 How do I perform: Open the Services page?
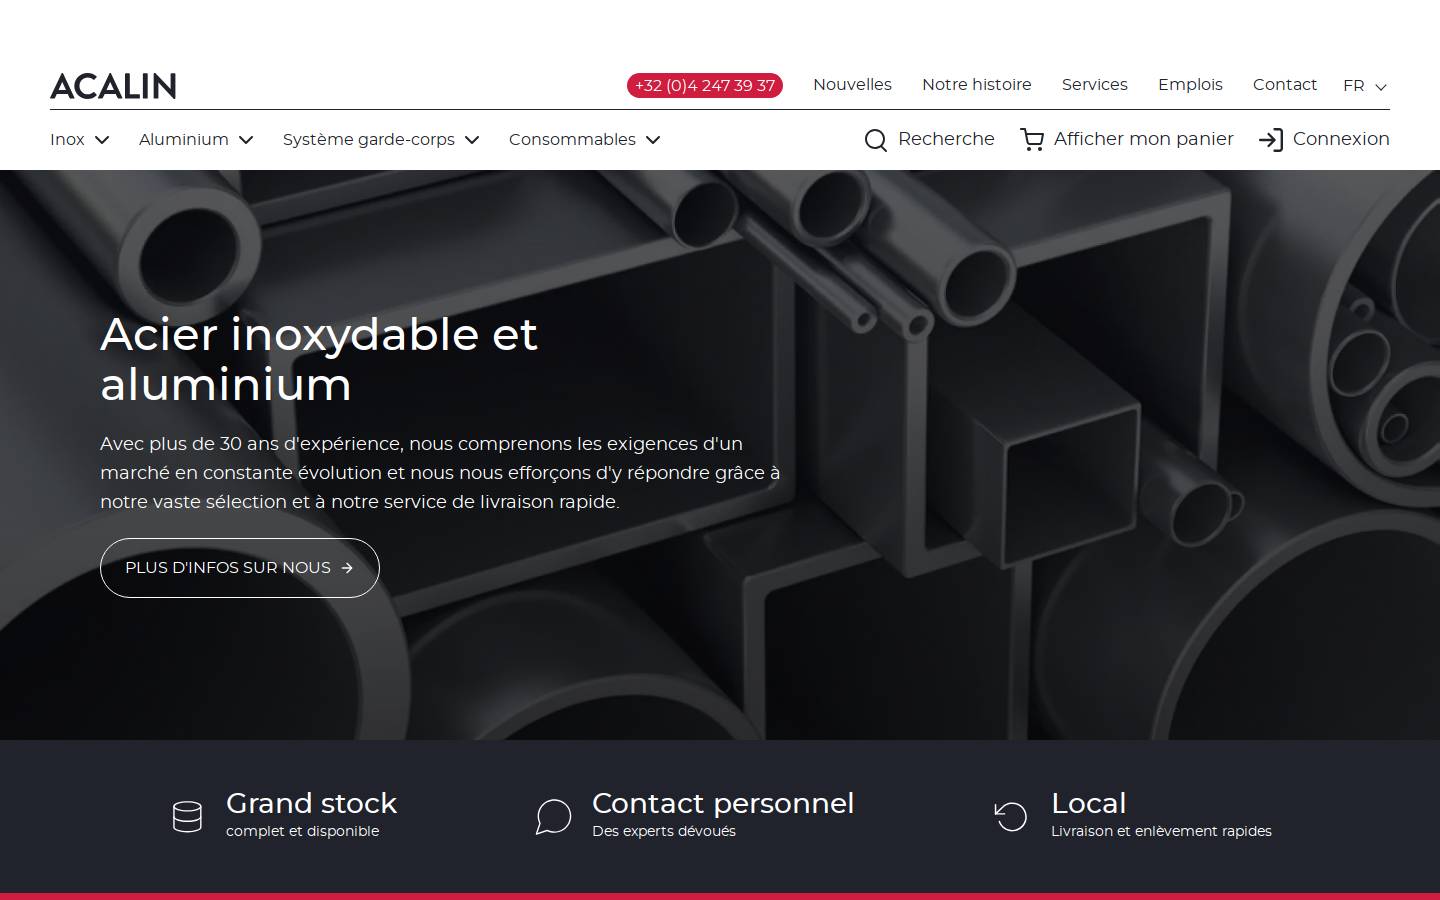[1094, 85]
